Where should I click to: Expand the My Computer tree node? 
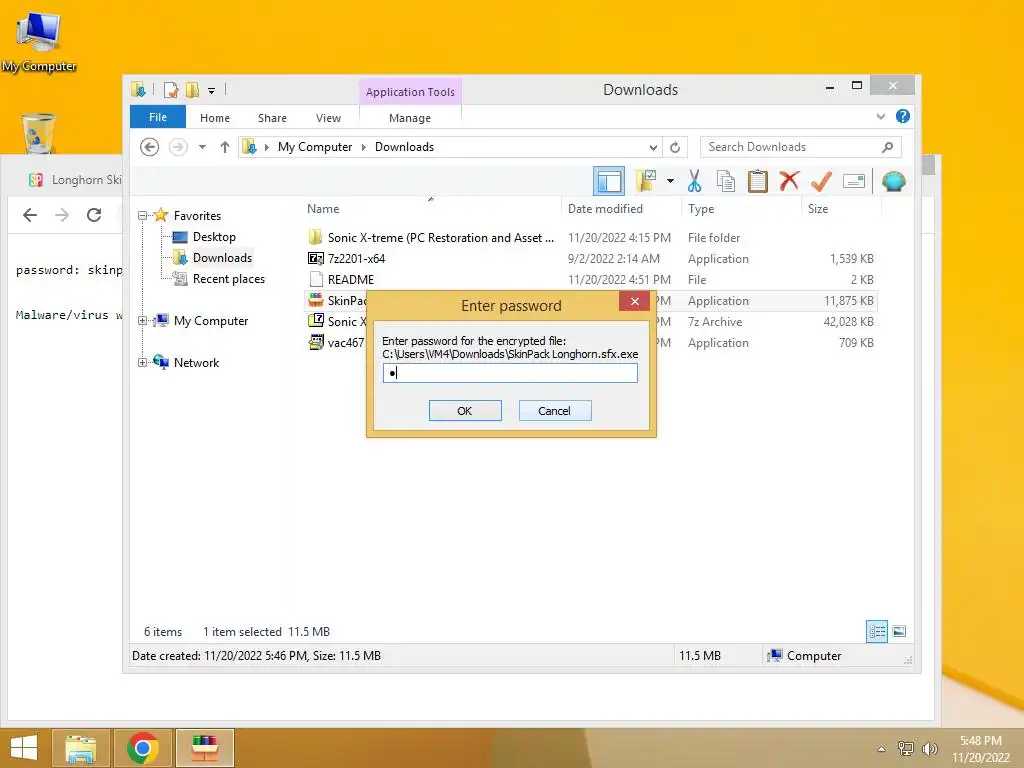(x=142, y=321)
